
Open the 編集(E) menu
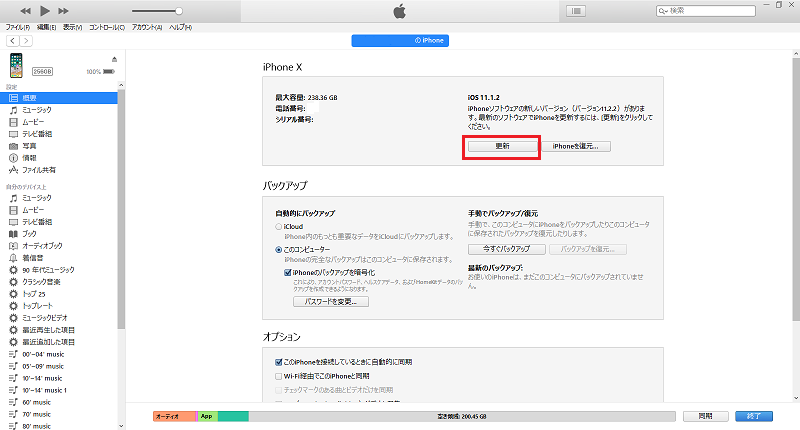point(46,28)
